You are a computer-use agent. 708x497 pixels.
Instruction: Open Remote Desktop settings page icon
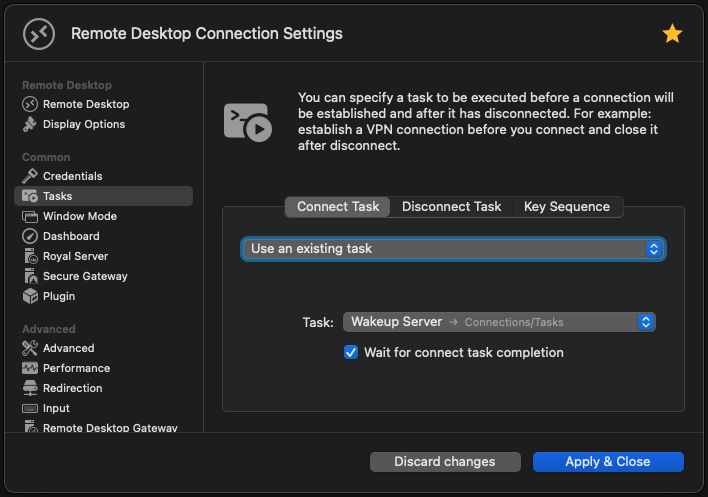click(30, 104)
